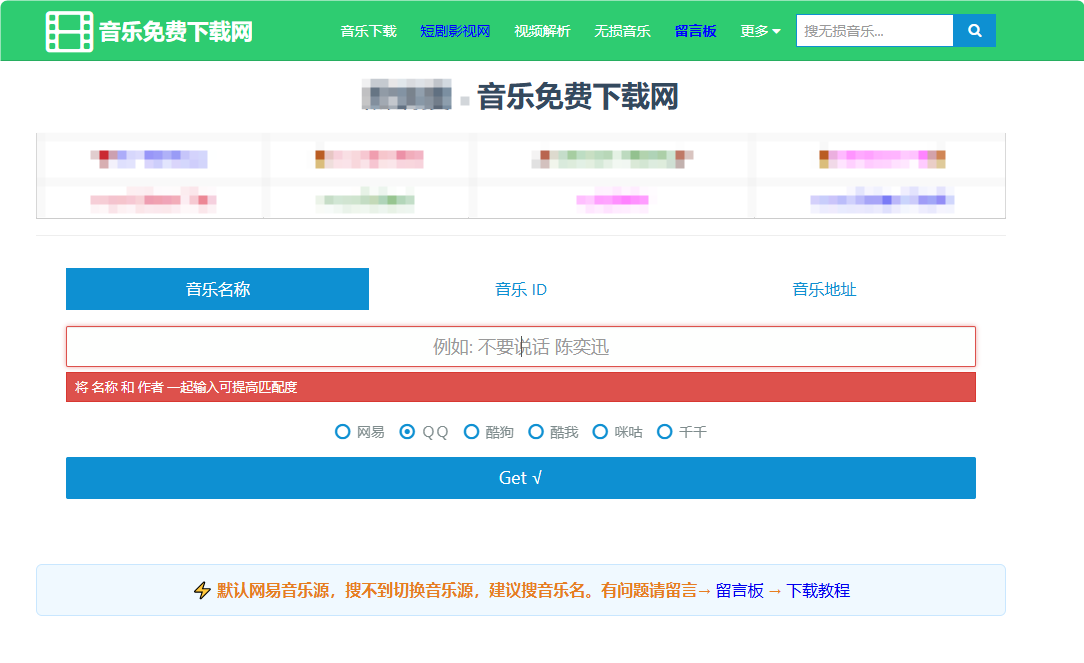This screenshot has width=1084, height=663.
Task: Open the 留言板 link in bottom notice
Action: click(x=739, y=590)
